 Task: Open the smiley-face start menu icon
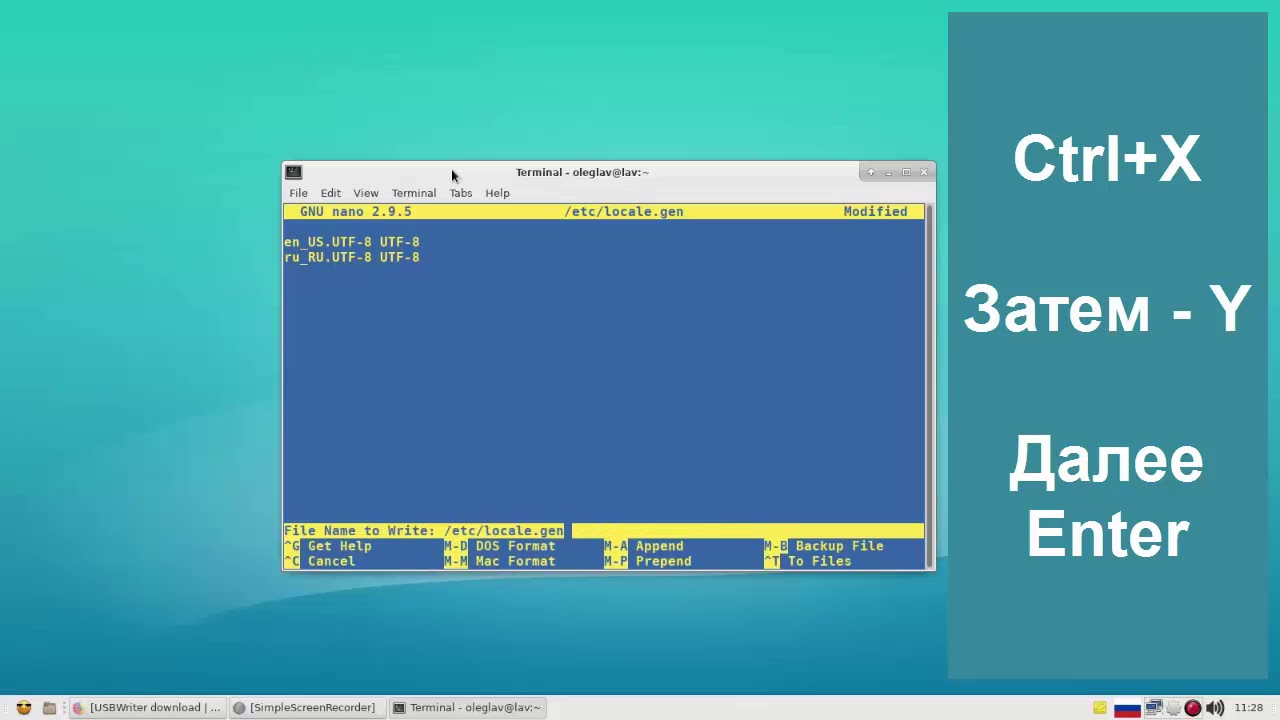[24, 707]
